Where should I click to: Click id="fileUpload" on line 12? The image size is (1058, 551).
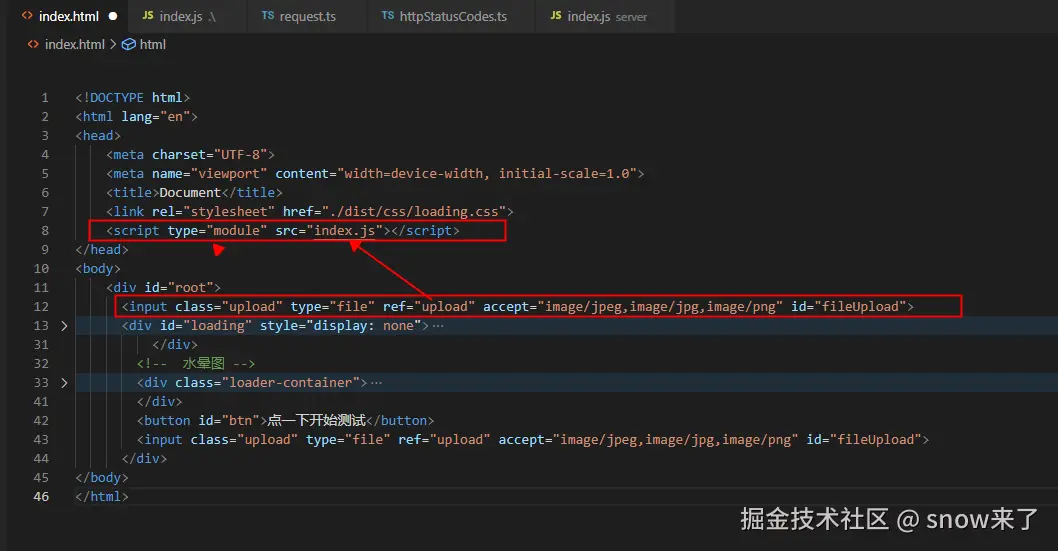(848, 307)
